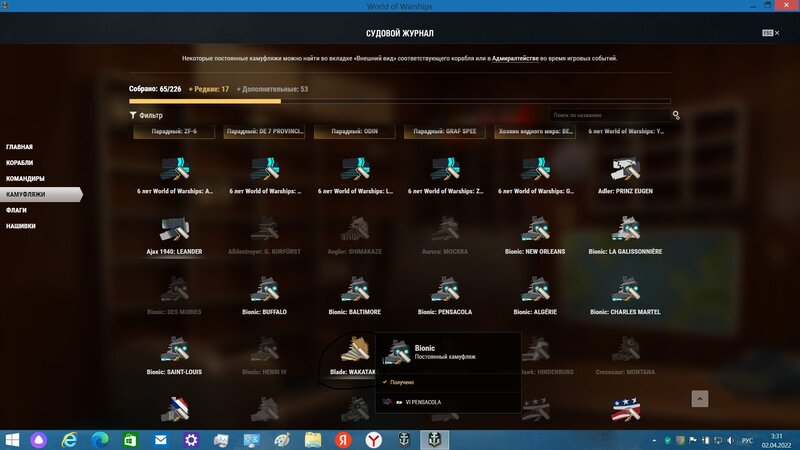Launch Yandex Browser from the taskbar
This screenshot has width=800, height=450.
tap(373, 440)
